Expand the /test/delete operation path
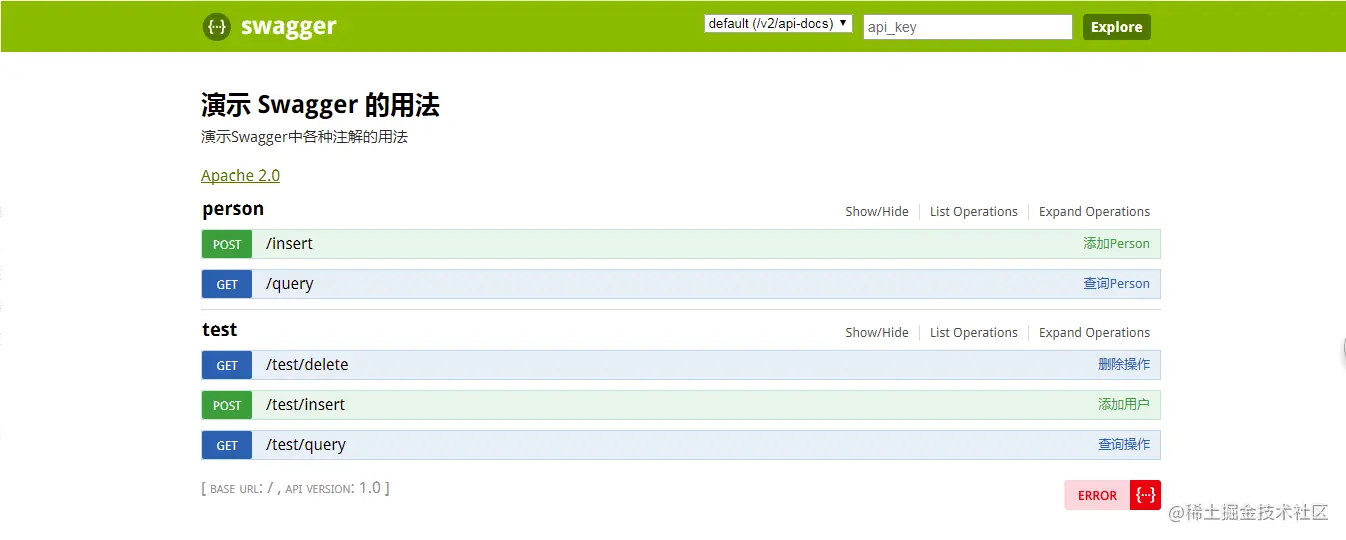This screenshot has height=540, width=1346. tap(307, 365)
